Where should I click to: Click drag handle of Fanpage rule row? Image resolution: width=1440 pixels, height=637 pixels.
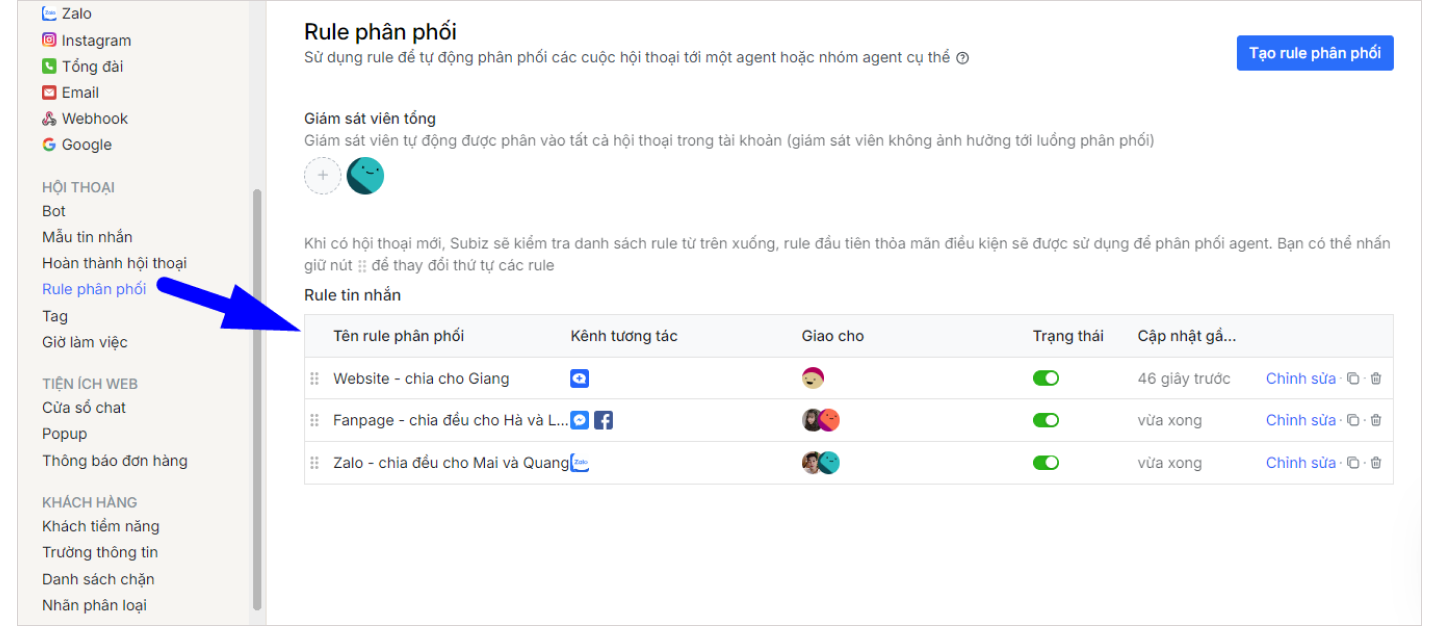(314, 421)
